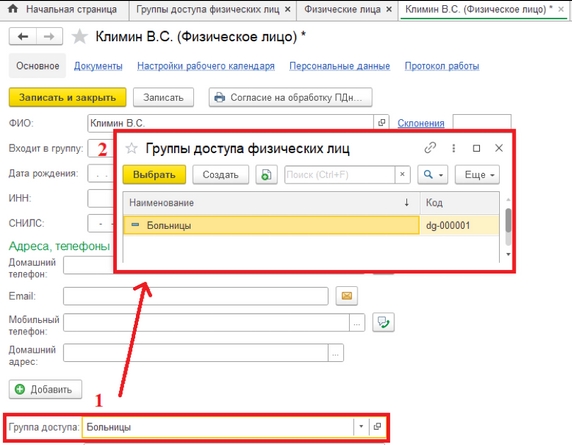Select the Больницы row in the list
This screenshot has height=445, width=572.
[x=271, y=225]
